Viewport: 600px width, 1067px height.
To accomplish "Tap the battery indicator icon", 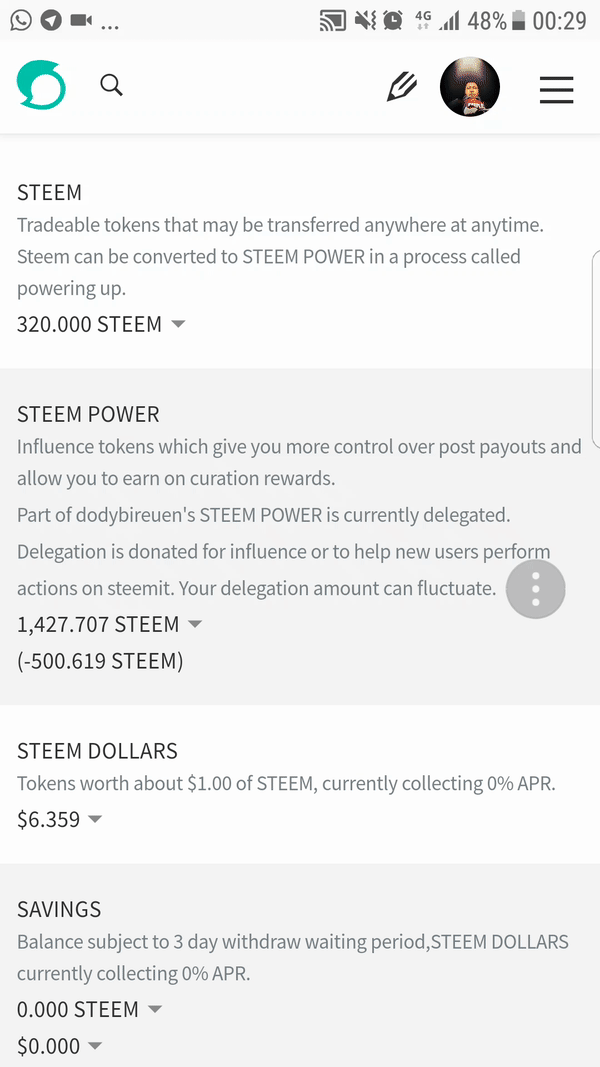I will point(518,22).
